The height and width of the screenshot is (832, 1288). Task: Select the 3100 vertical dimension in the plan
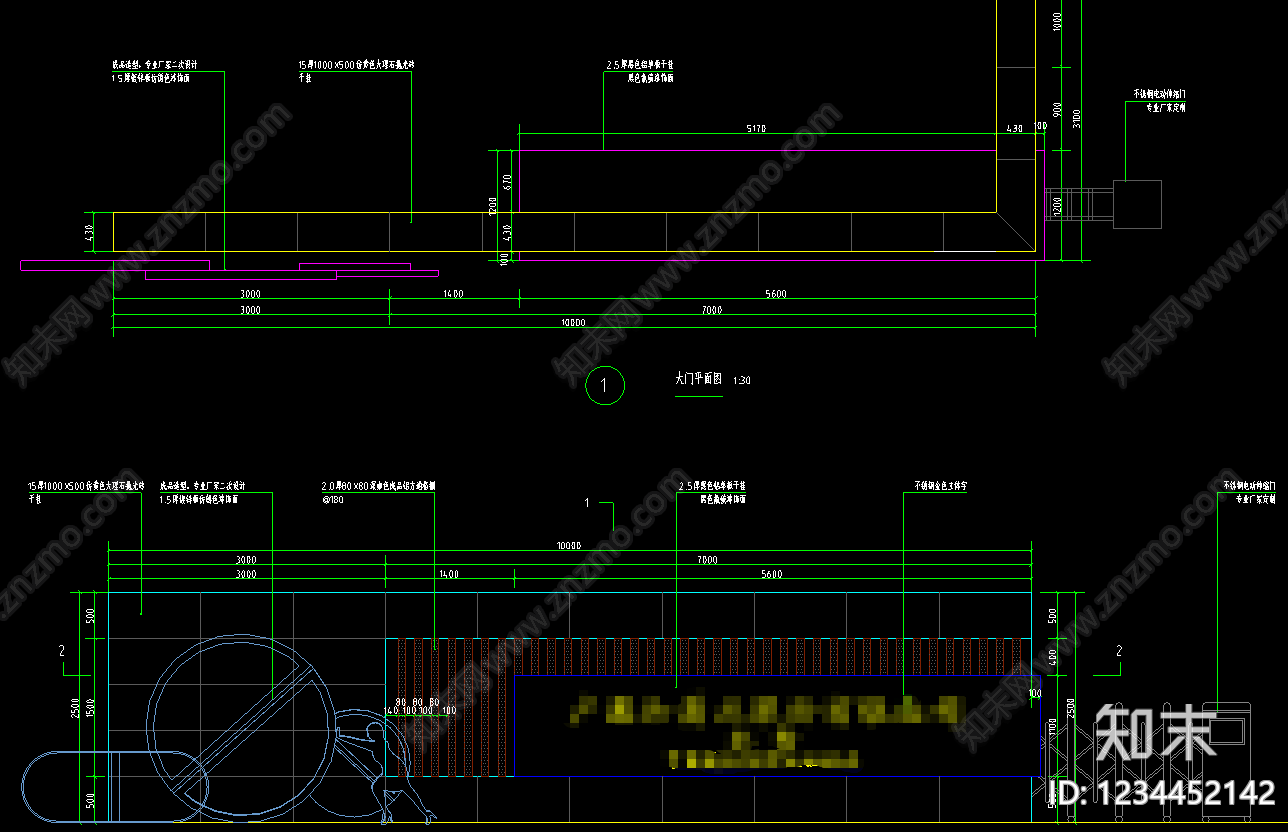point(1075,118)
